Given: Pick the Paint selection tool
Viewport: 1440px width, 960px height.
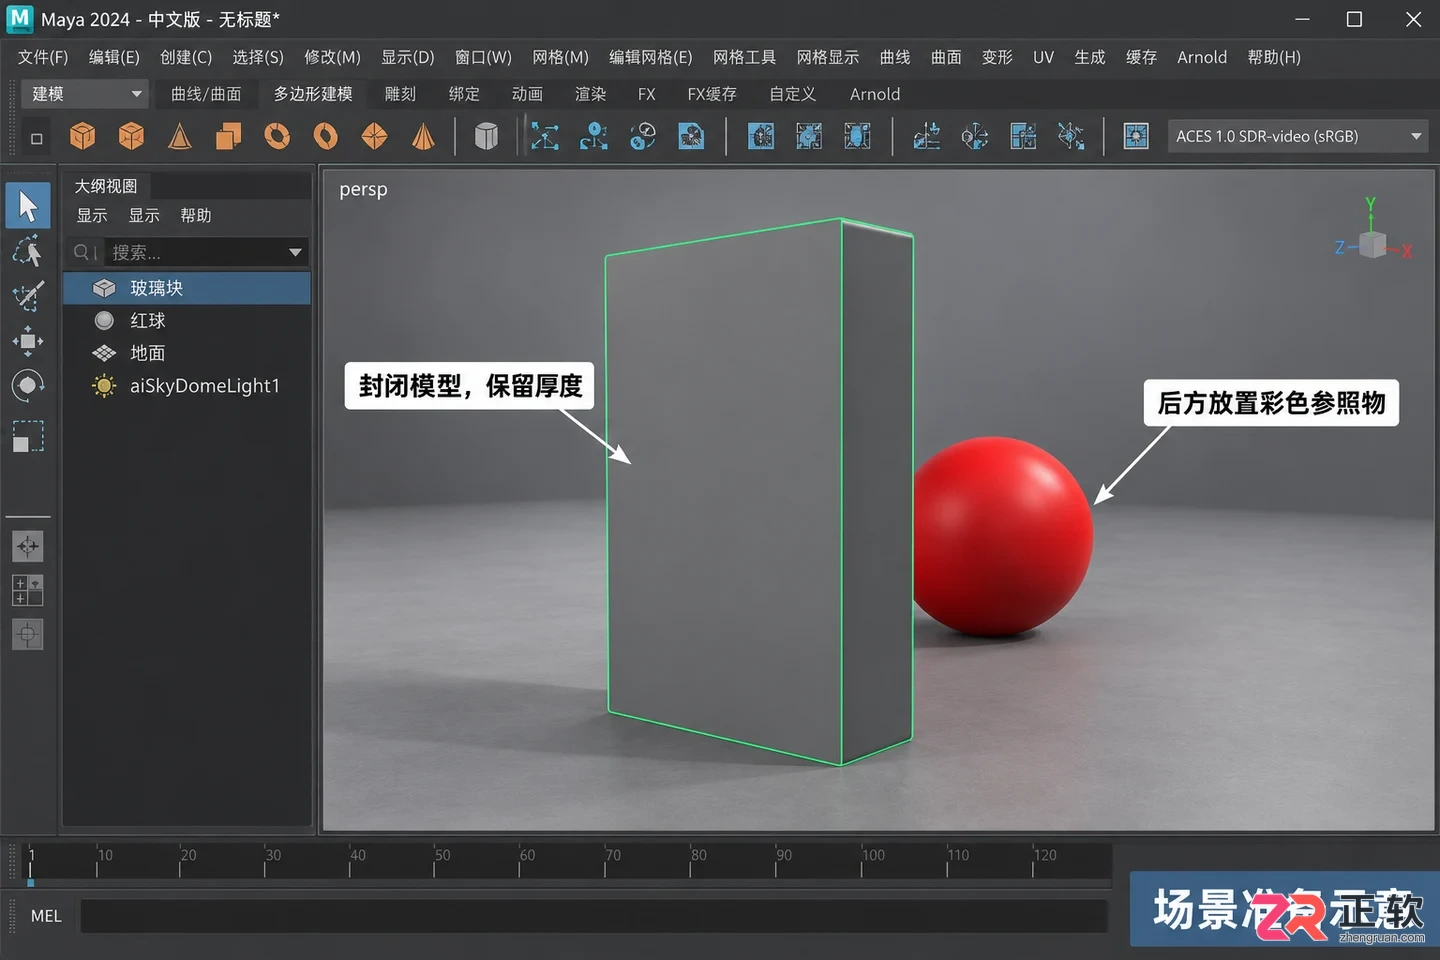Looking at the screenshot, I should click(28, 296).
